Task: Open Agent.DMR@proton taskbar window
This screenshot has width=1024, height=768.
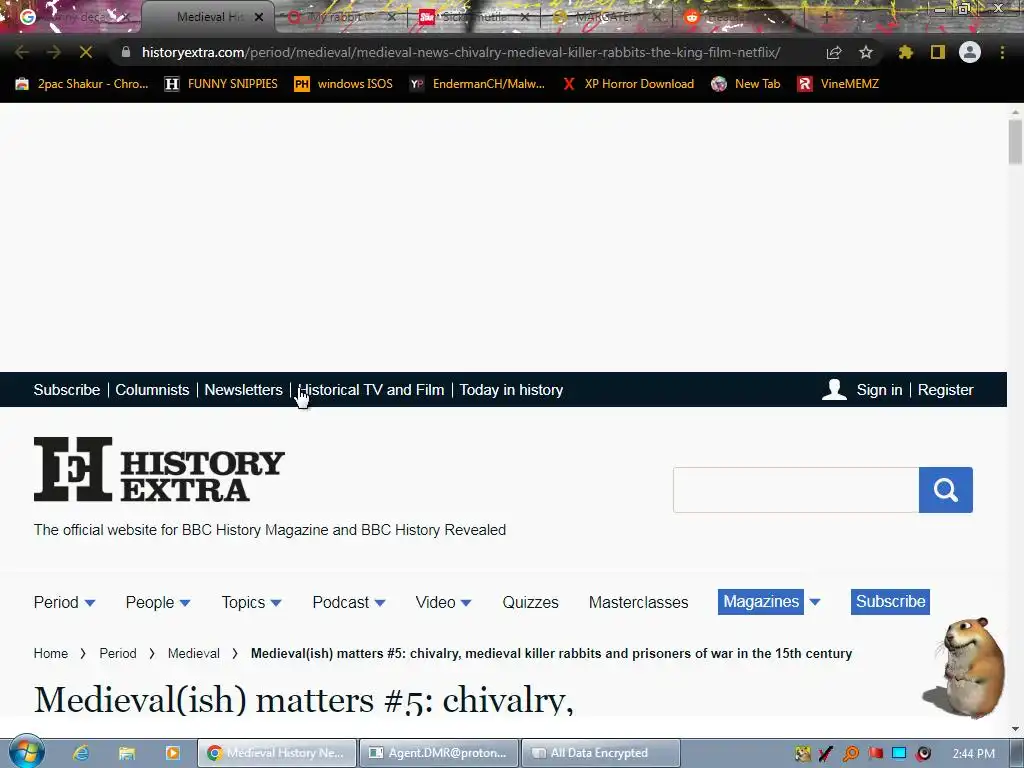Action: [x=440, y=753]
